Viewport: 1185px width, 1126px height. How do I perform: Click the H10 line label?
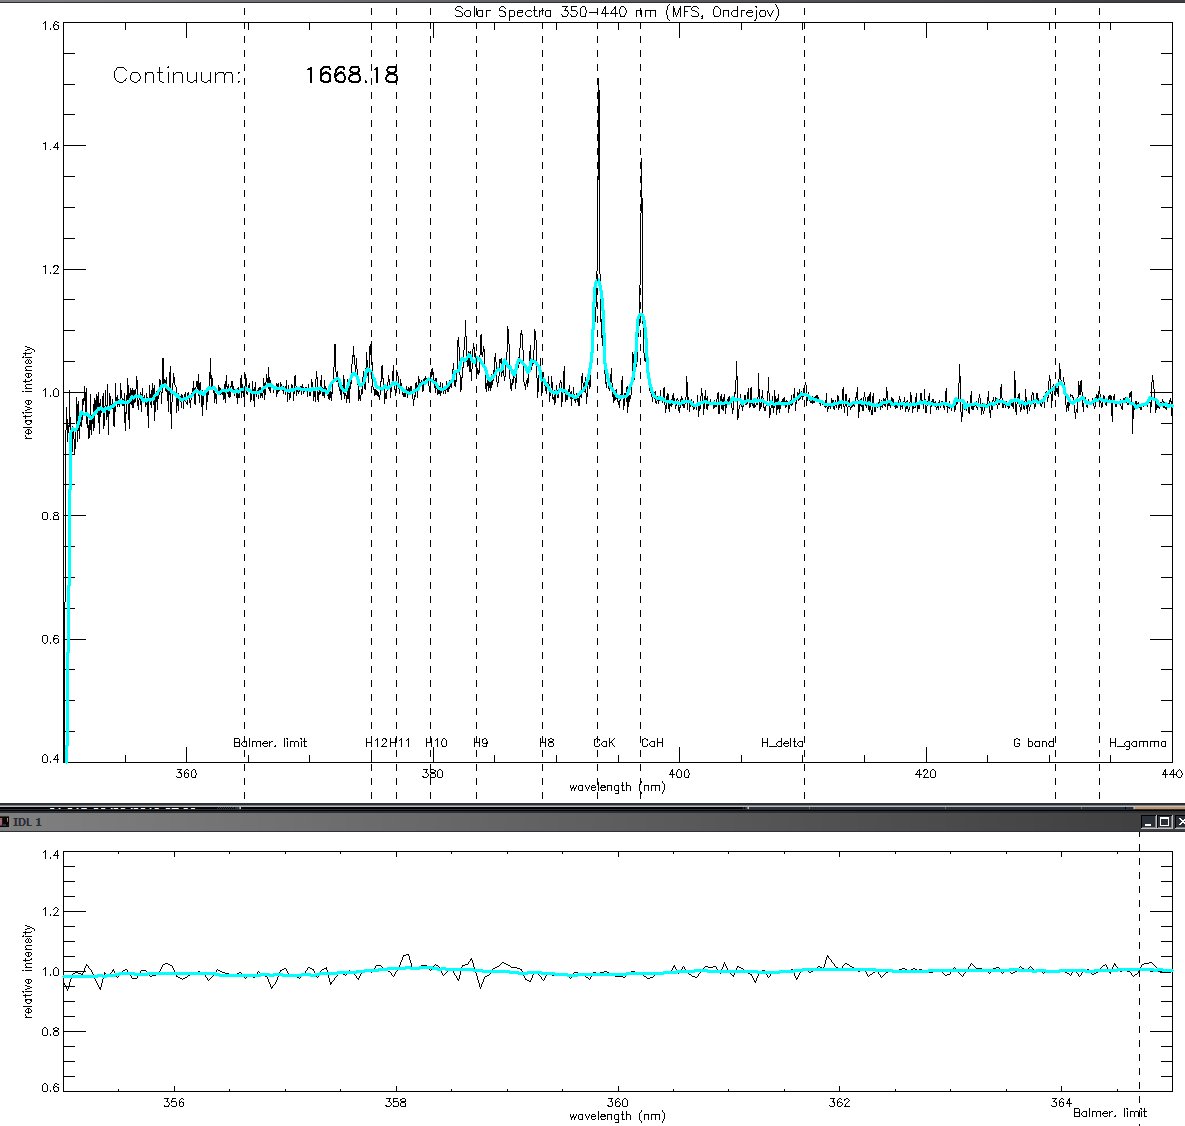[436, 743]
